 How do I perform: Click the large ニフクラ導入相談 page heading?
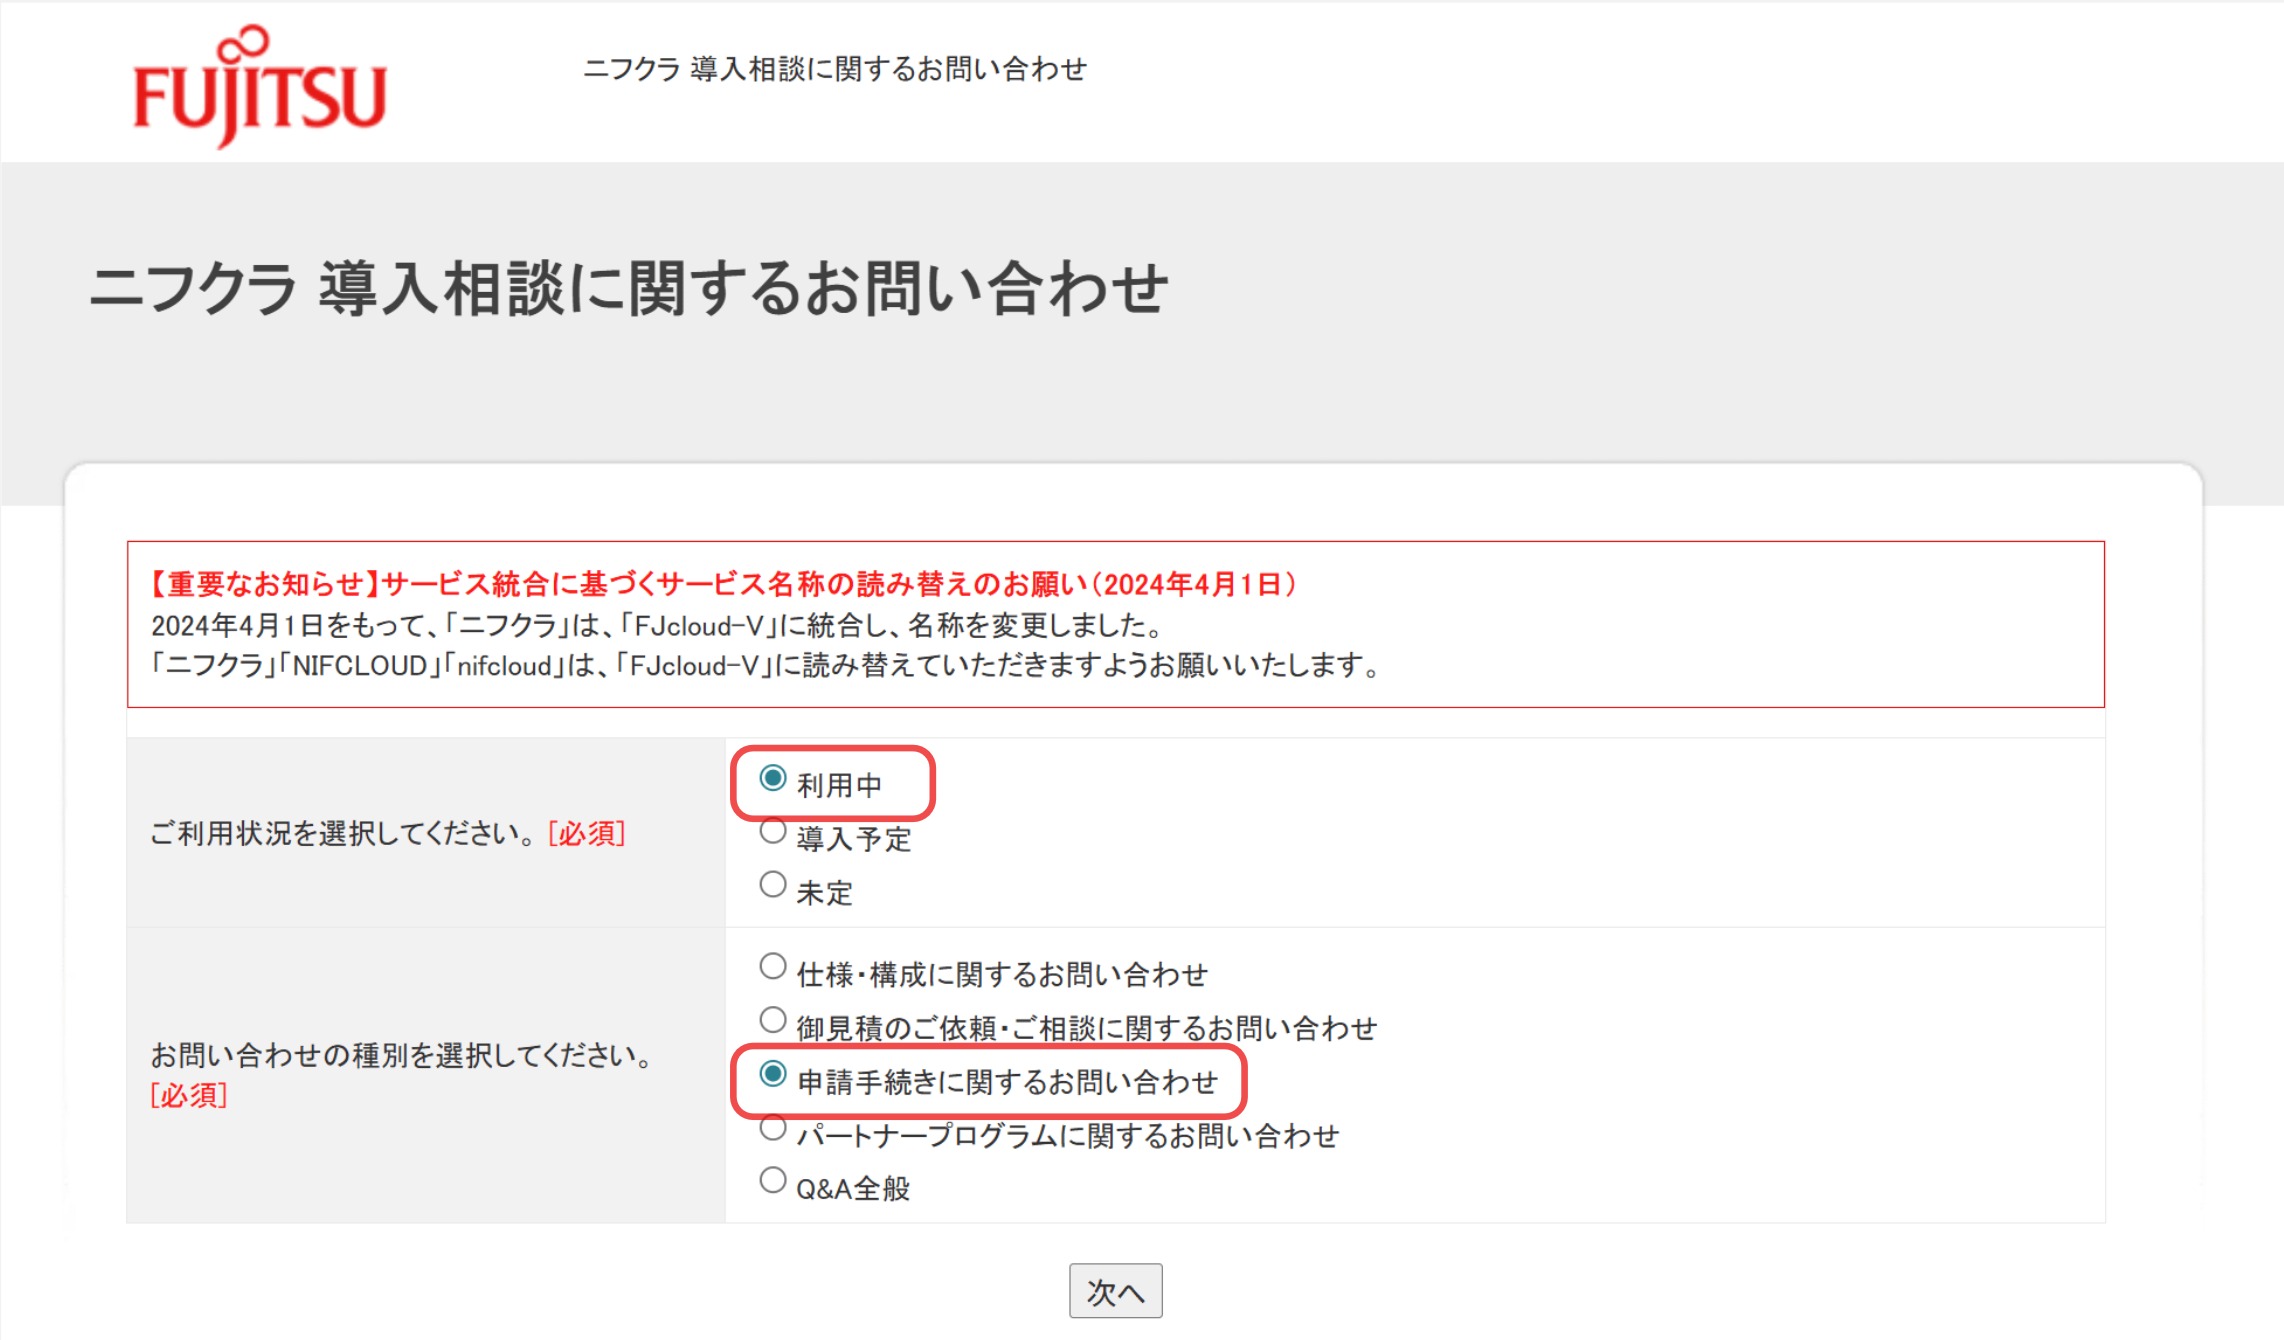[x=628, y=289]
